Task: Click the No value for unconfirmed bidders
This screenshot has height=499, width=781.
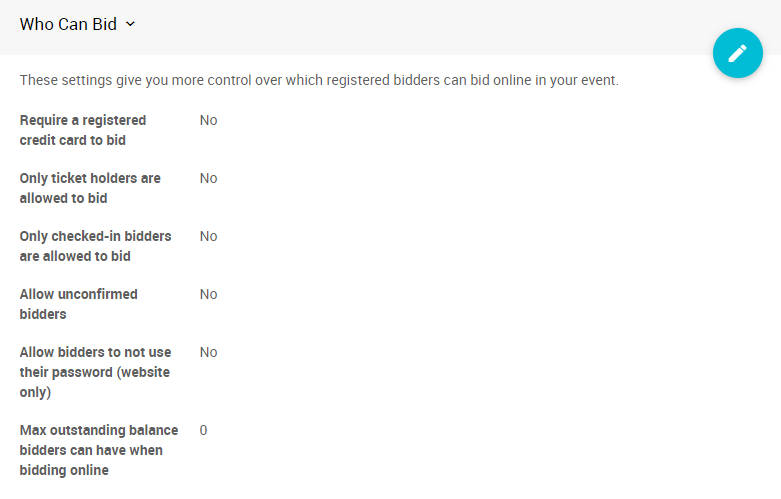Action: (208, 294)
